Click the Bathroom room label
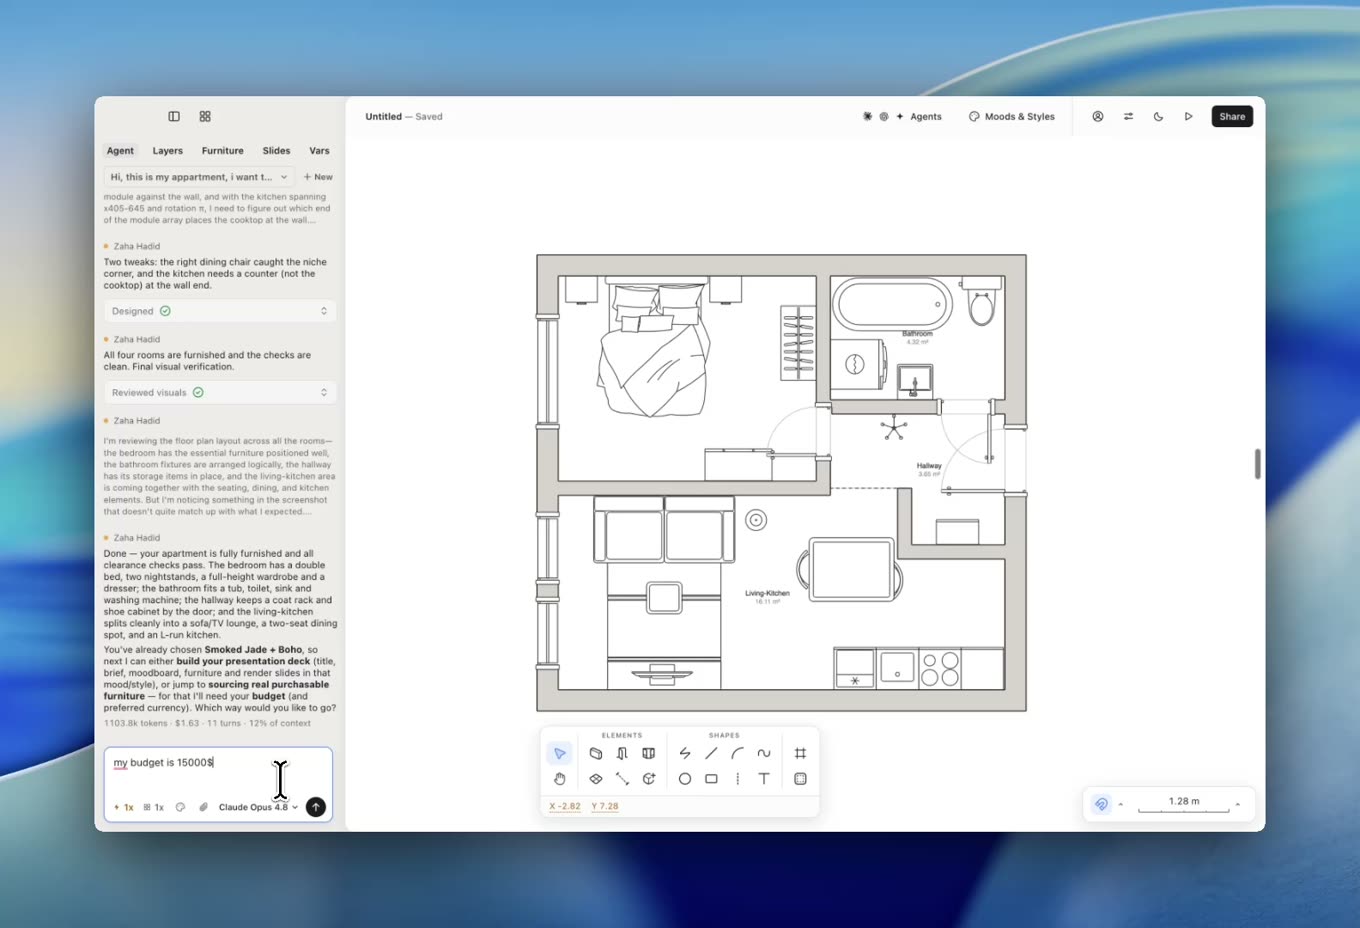This screenshot has width=1360, height=928. click(917, 334)
